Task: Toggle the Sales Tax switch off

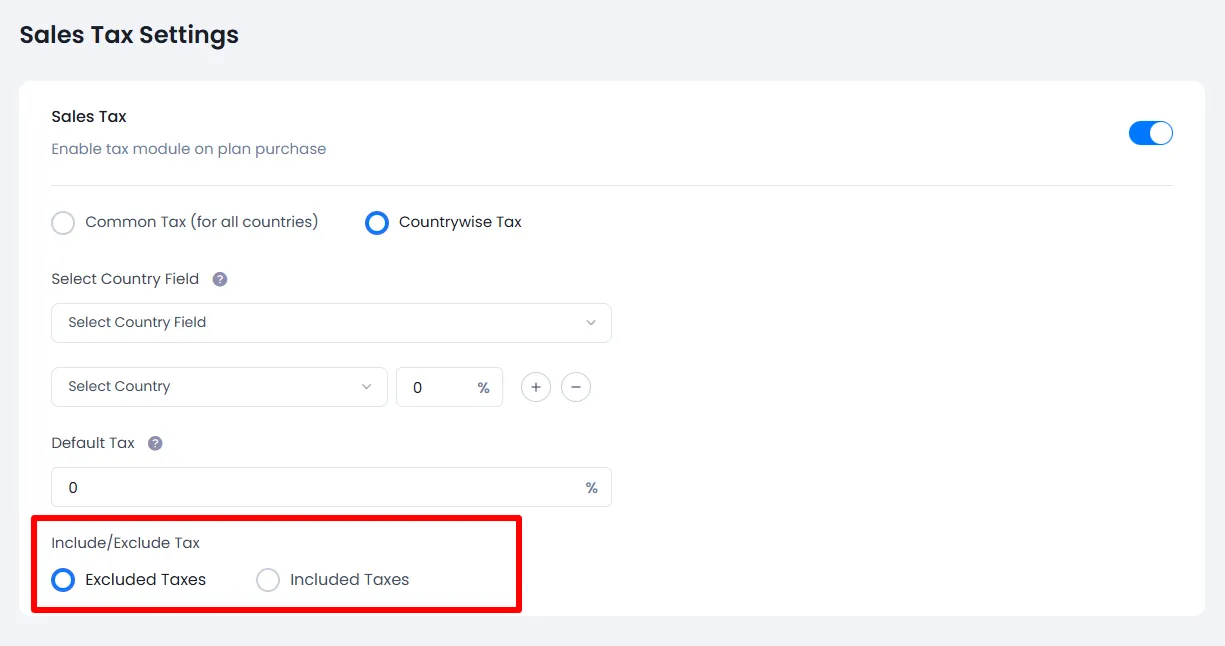Action: point(1150,133)
